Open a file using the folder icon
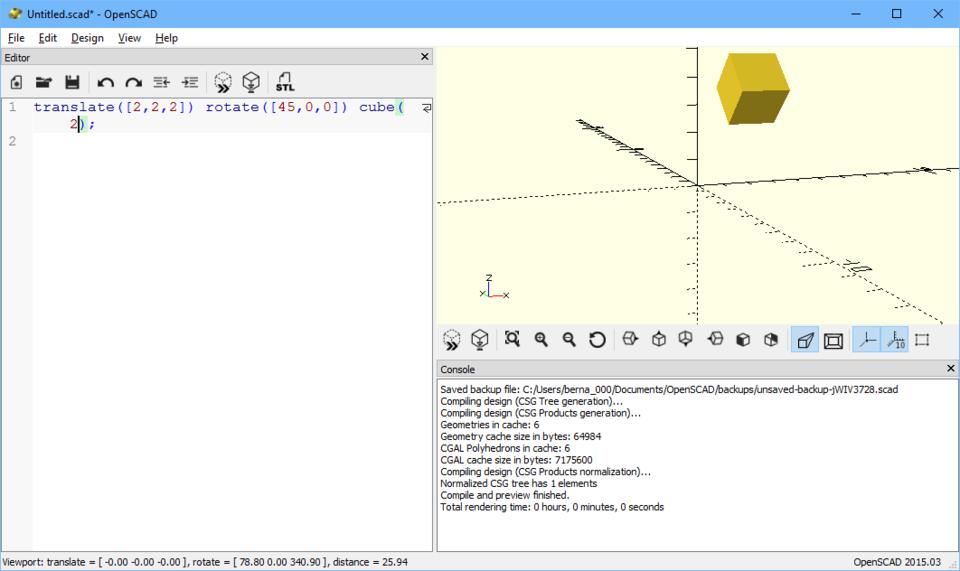This screenshot has width=960, height=571. click(44, 83)
